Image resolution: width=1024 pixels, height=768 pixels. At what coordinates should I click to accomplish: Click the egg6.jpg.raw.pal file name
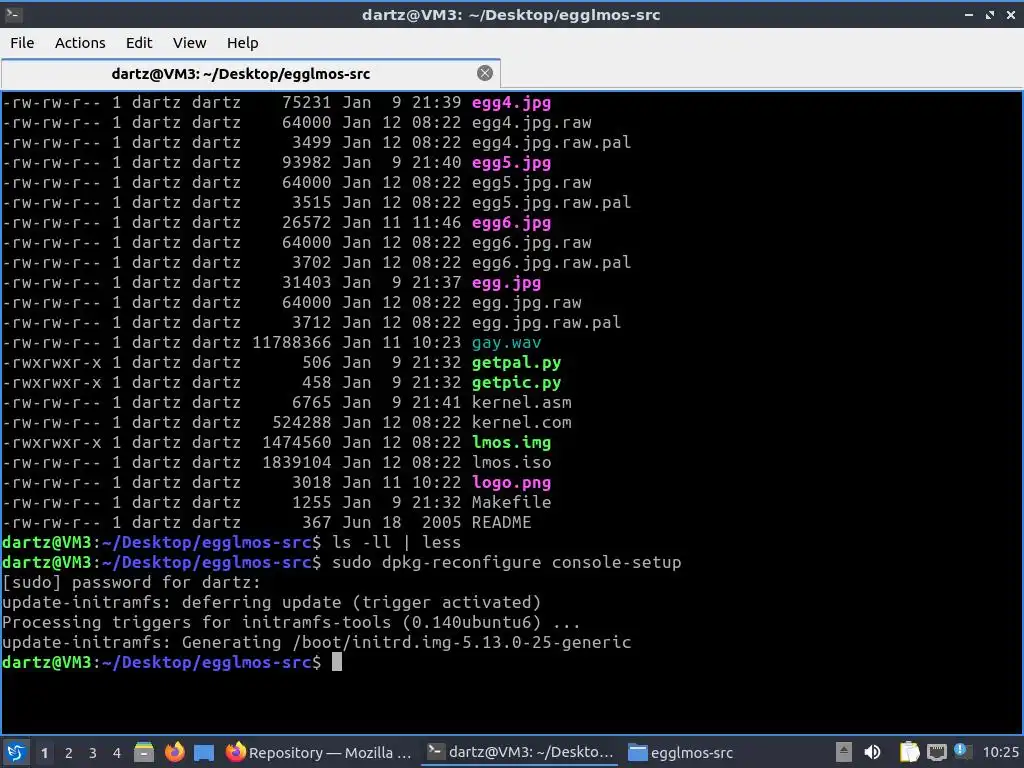(x=551, y=263)
